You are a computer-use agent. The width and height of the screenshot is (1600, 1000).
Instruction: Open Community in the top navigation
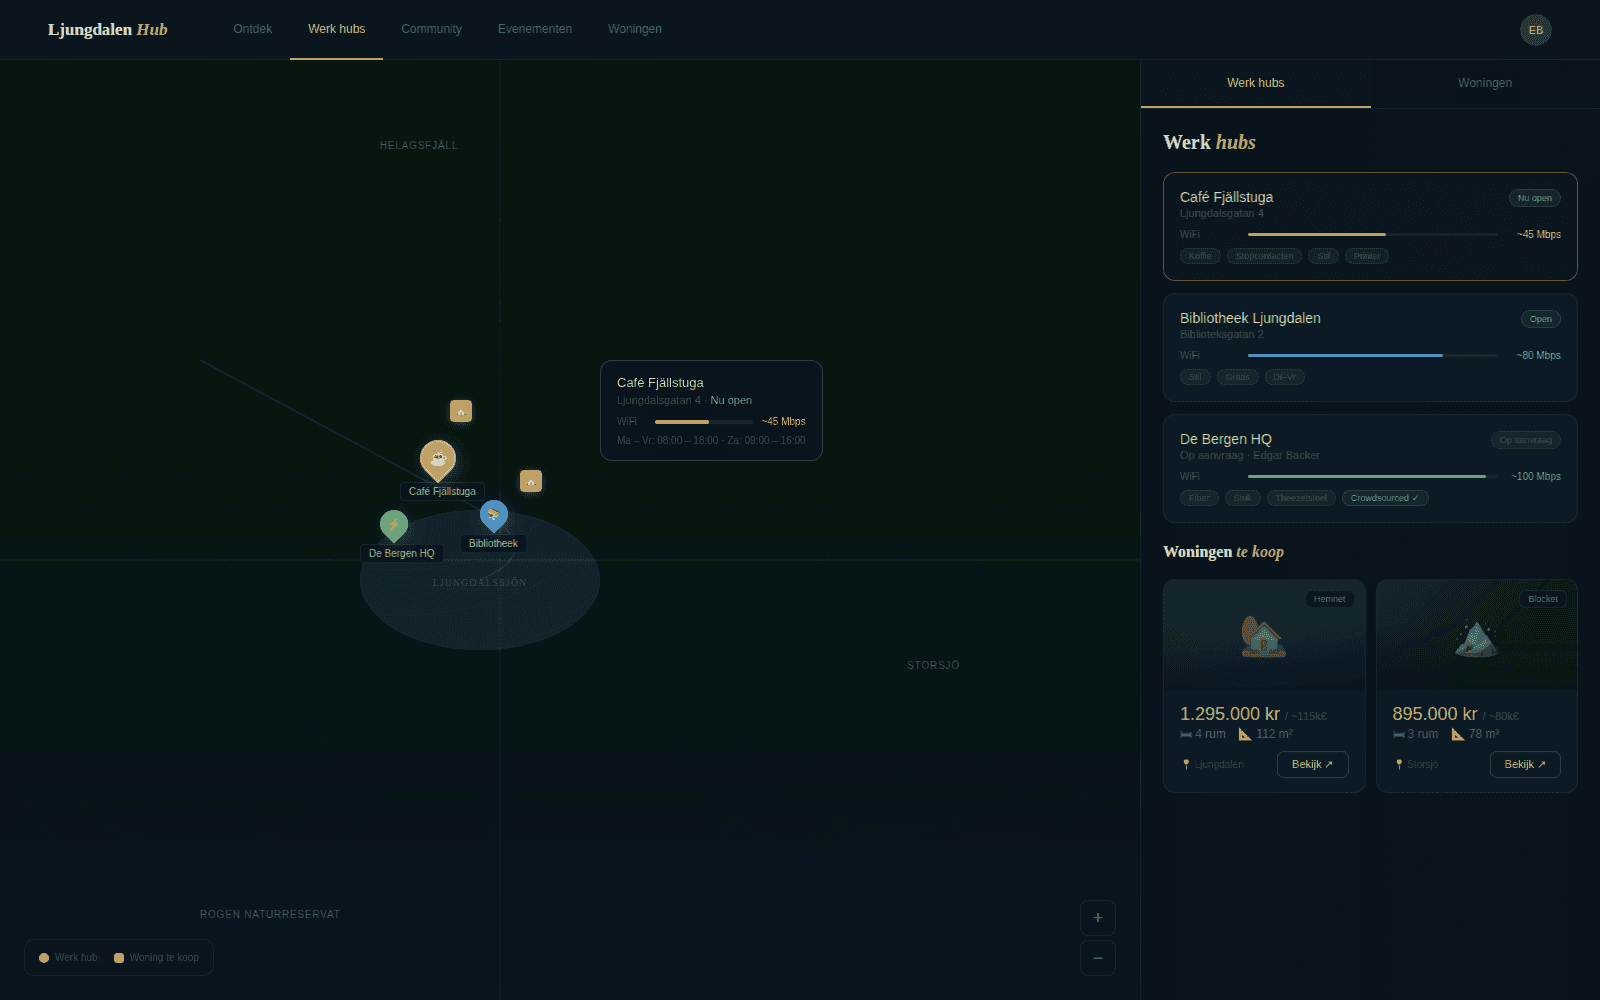pos(431,29)
